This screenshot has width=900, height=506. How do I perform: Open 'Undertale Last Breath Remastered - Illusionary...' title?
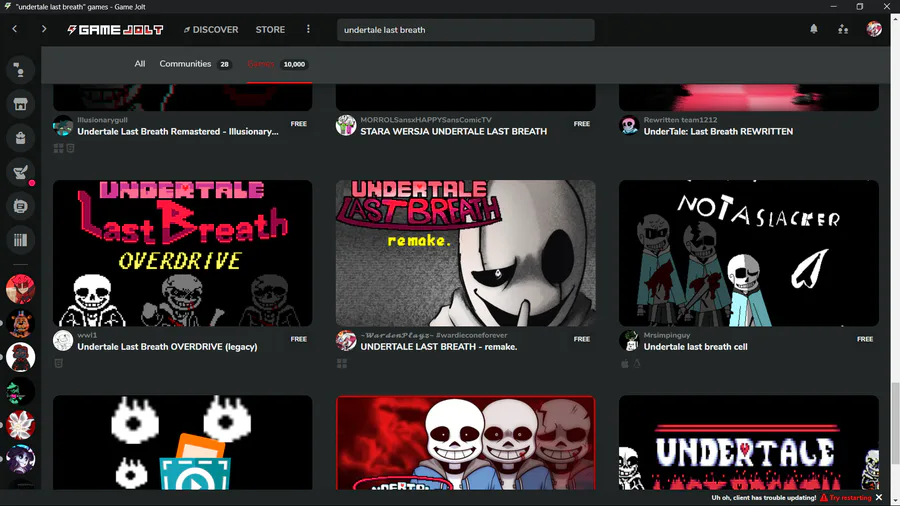tap(178, 131)
